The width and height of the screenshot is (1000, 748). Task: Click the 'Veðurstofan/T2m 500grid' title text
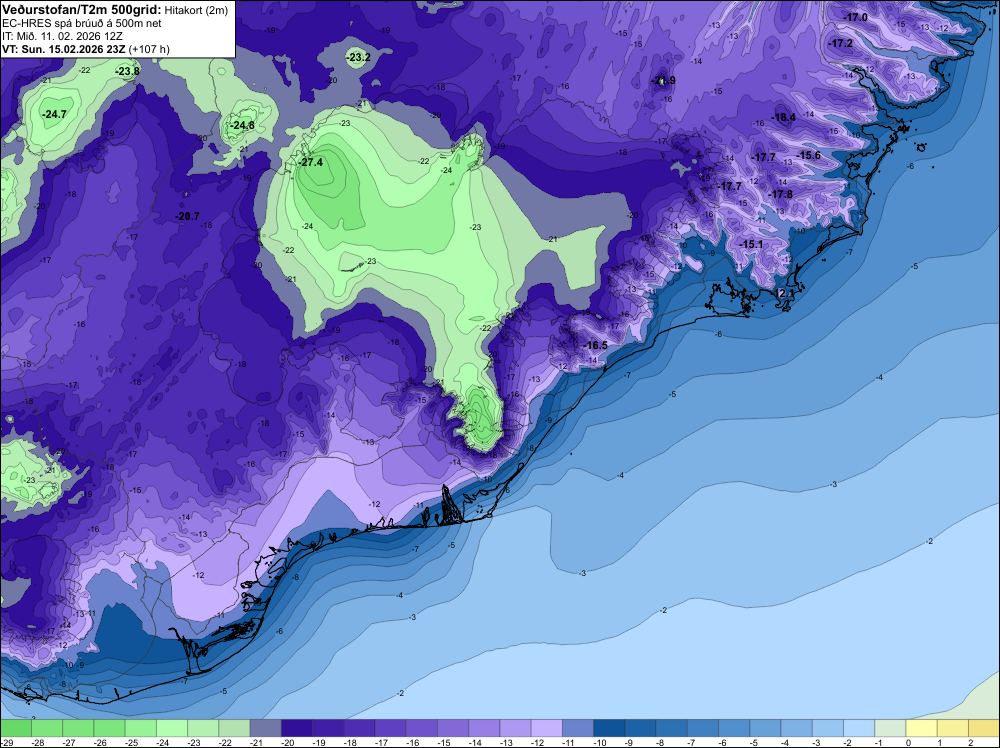tap(81, 10)
